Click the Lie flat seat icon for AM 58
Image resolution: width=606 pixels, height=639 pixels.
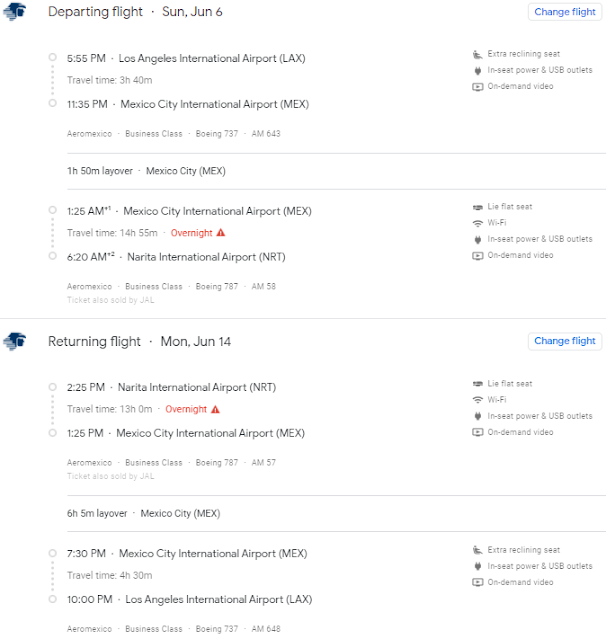pyautogui.click(x=477, y=207)
